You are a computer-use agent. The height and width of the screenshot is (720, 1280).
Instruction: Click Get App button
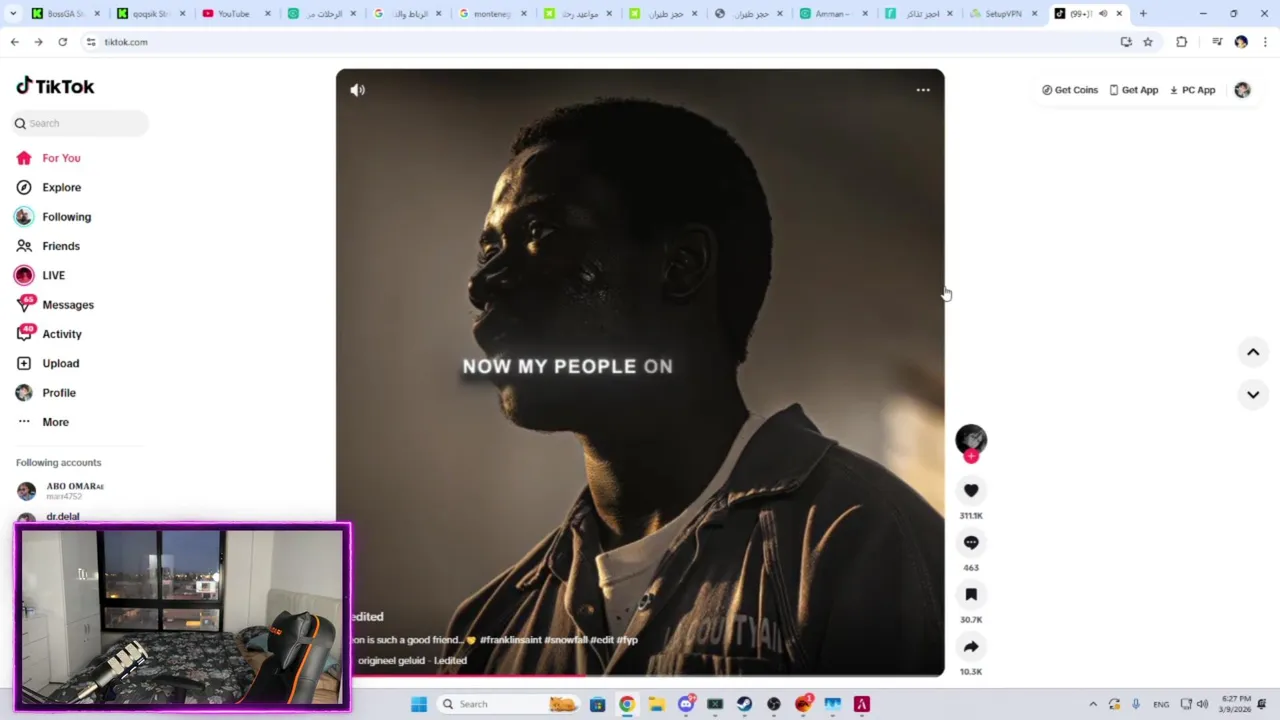pyautogui.click(x=1134, y=90)
